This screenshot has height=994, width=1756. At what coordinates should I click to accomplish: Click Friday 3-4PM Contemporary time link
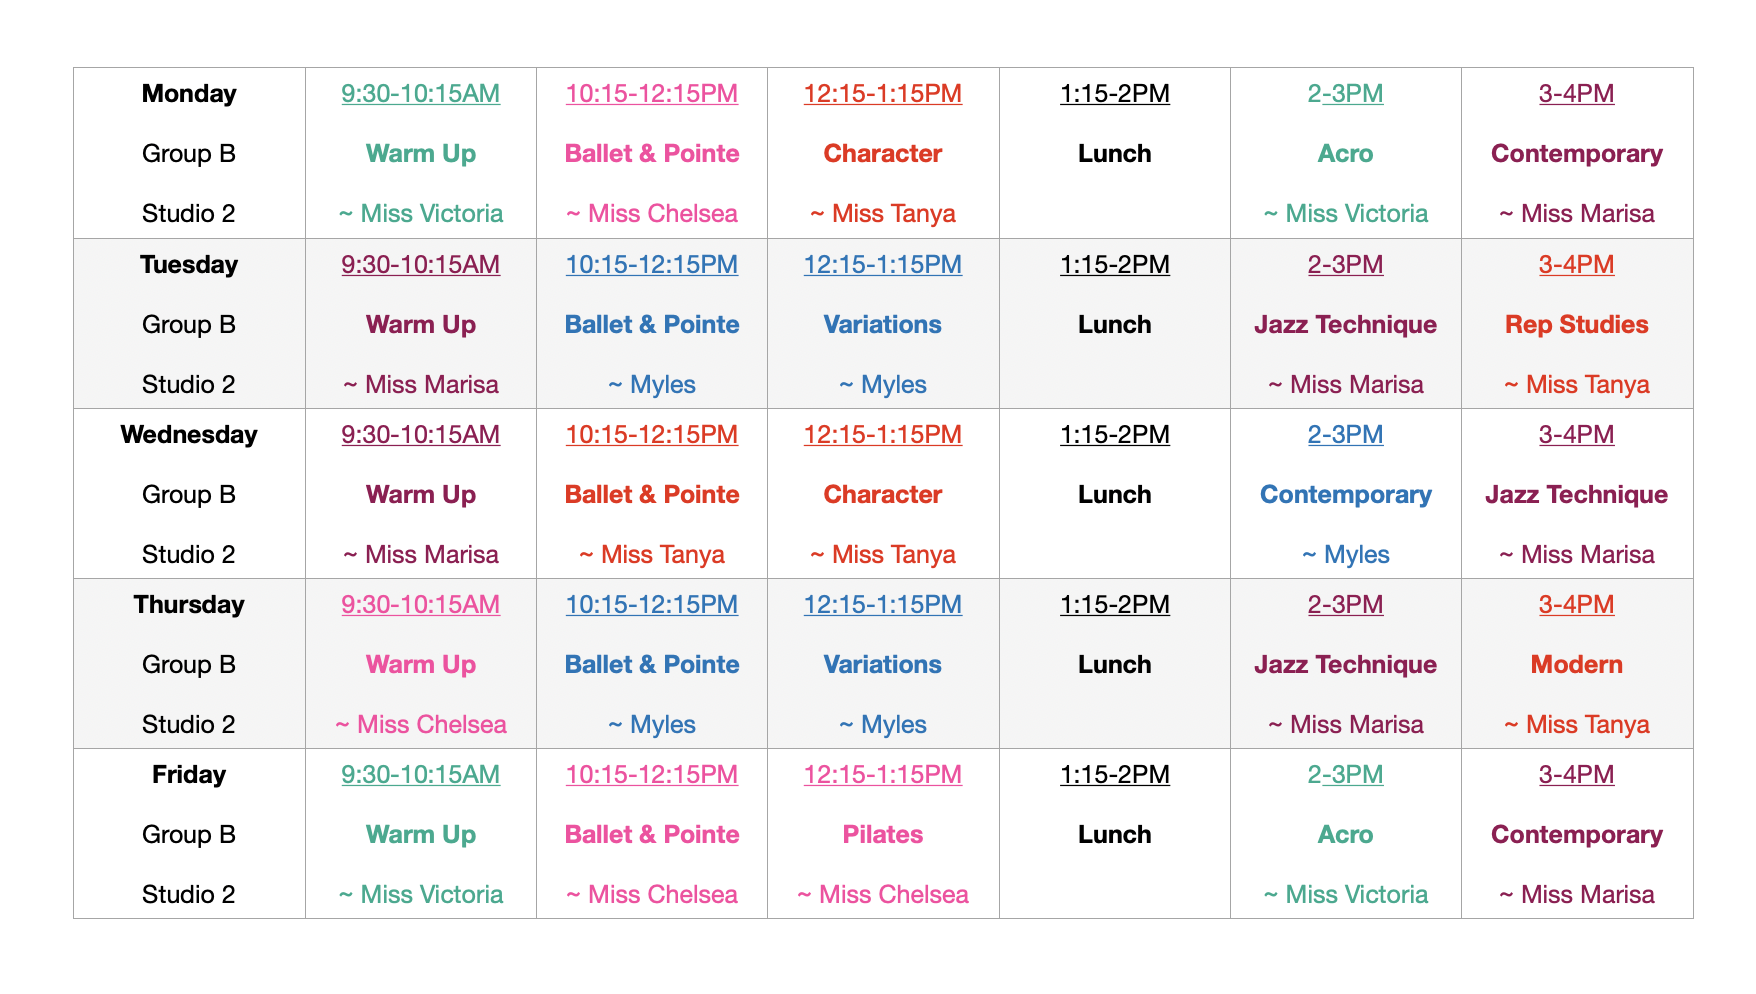coord(1576,775)
